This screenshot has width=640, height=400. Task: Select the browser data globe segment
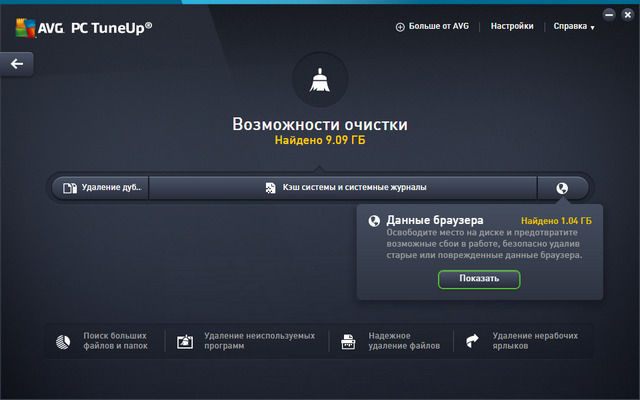[x=562, y=187]
